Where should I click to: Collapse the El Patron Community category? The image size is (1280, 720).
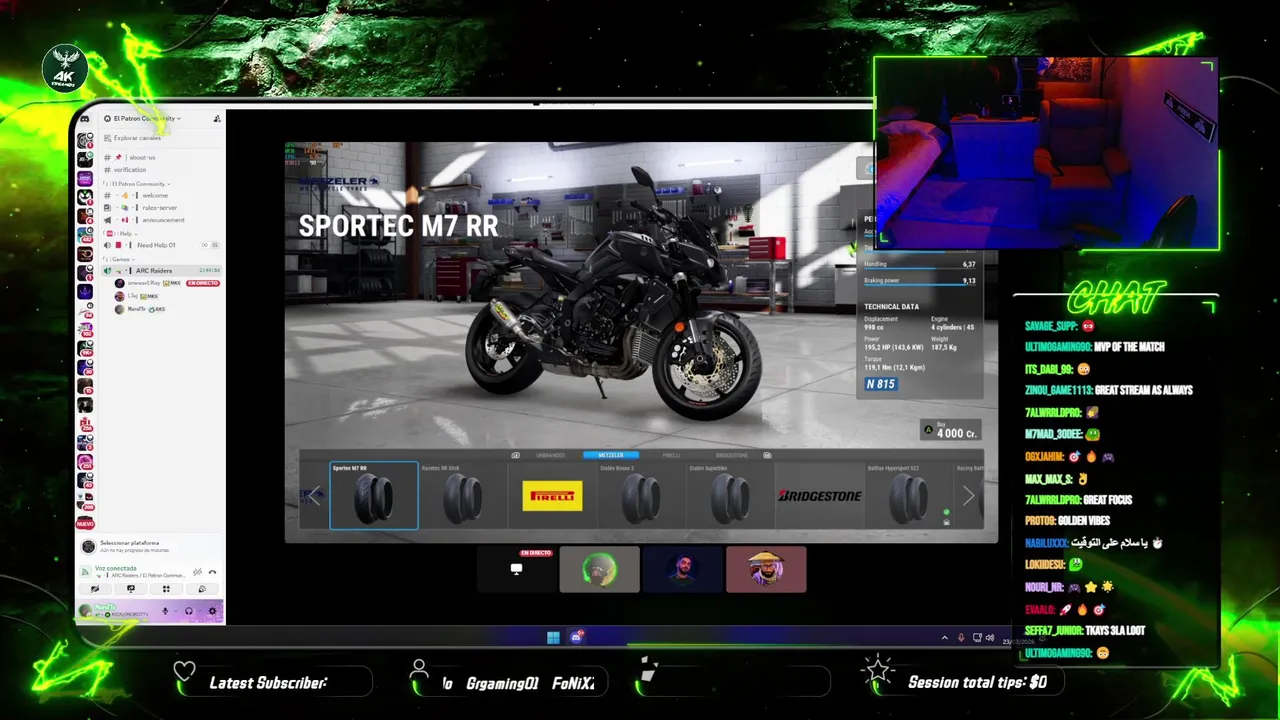coord(138,184)
